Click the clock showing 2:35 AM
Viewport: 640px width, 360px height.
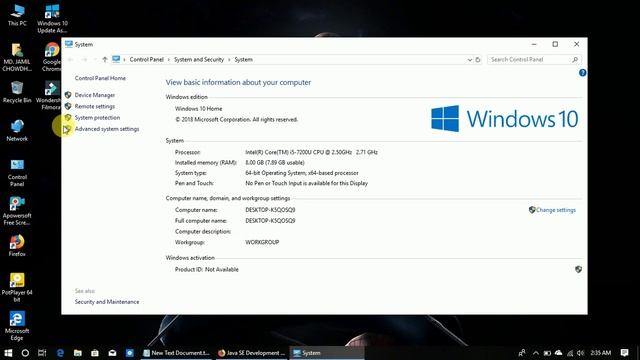(600, 353)
